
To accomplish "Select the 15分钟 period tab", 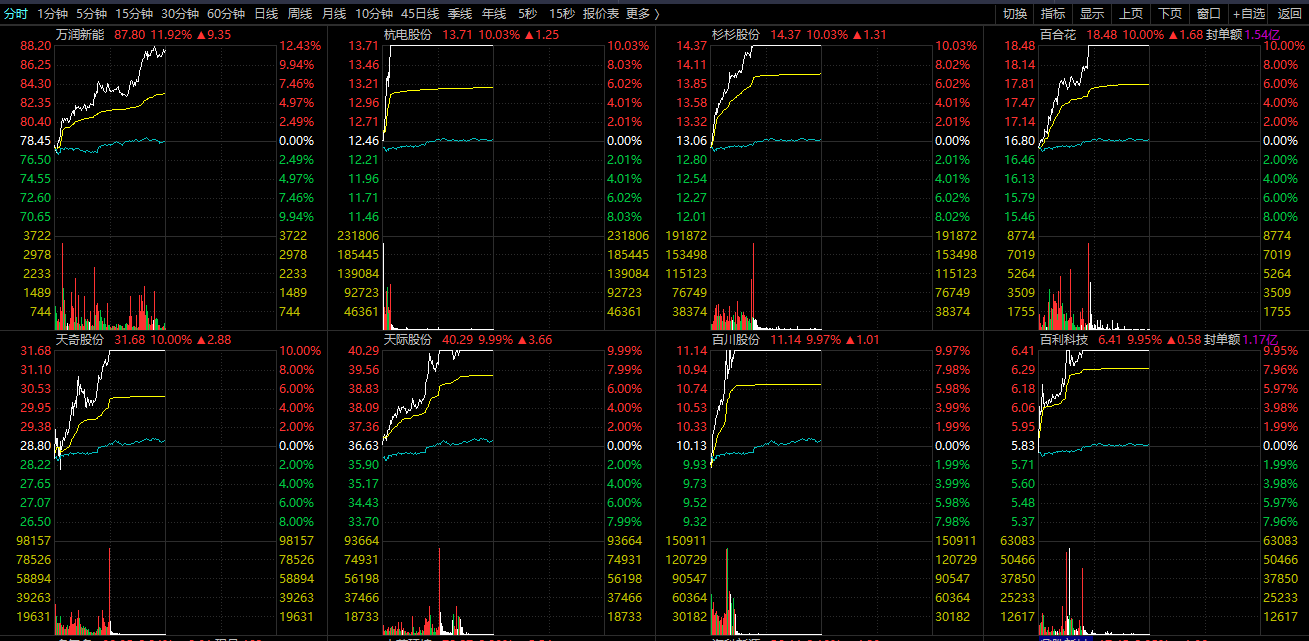I will click(134, 14).
